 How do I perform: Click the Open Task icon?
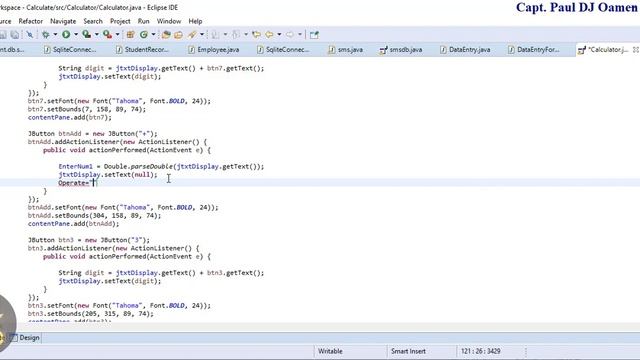click(x=178, y=35)
